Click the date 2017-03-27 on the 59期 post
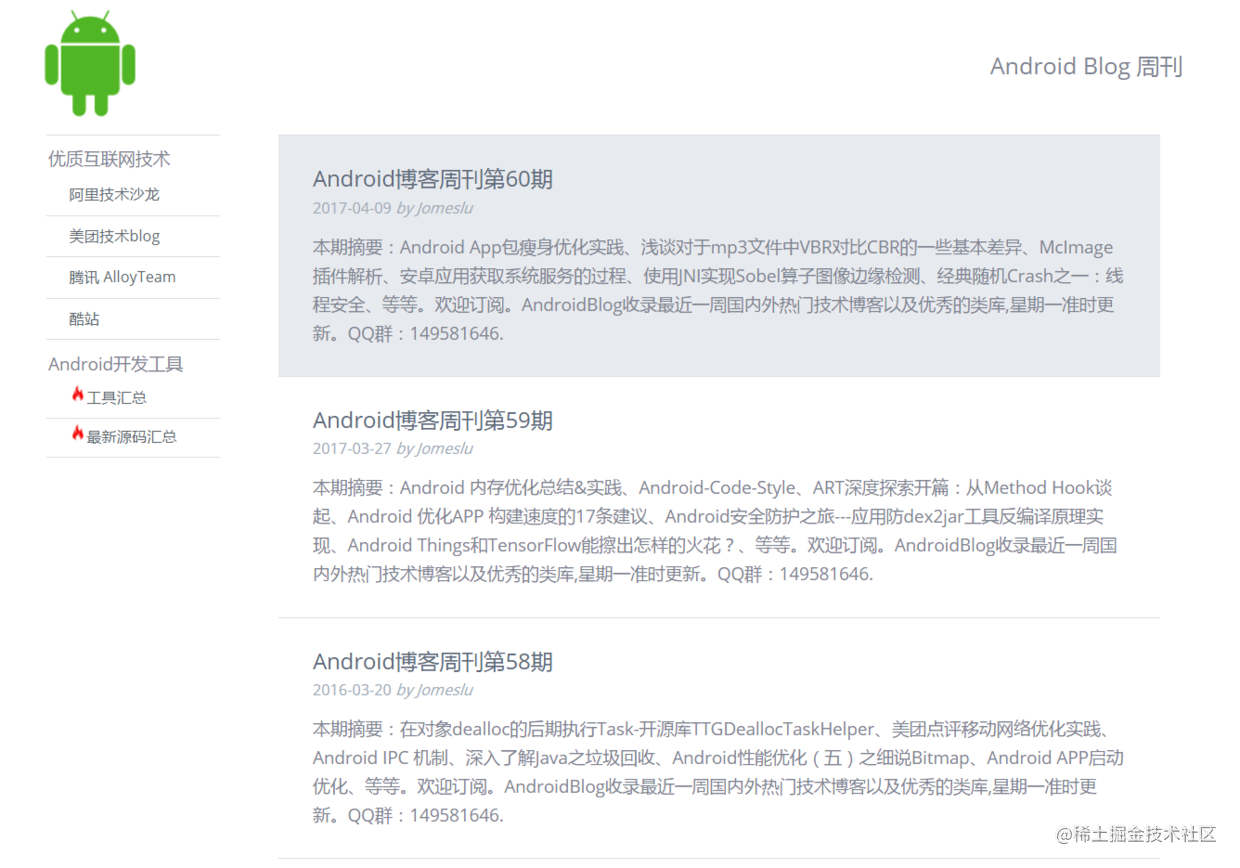 [x=352, y=448]
